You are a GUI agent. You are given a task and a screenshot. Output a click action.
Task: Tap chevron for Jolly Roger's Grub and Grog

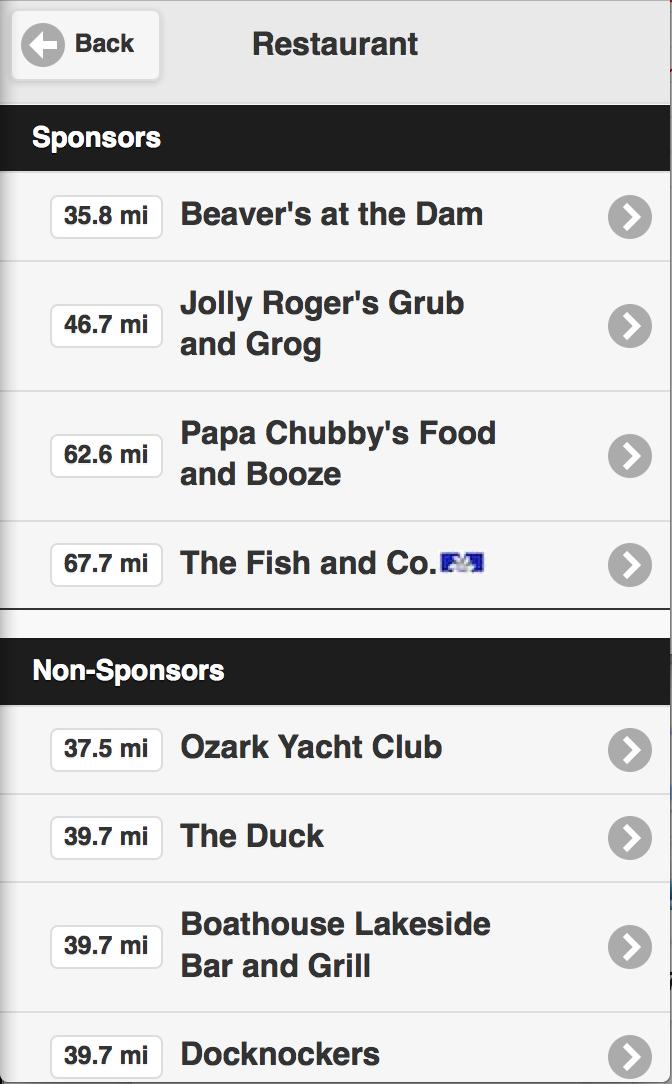pyautogui.click(x=629, y=326)
